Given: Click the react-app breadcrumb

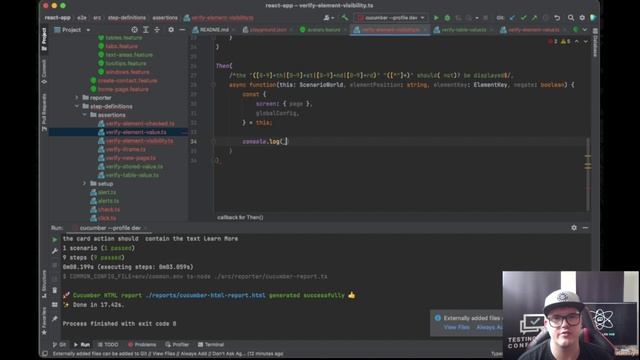Looking at the screenshot, I should (x=57, y=18).
